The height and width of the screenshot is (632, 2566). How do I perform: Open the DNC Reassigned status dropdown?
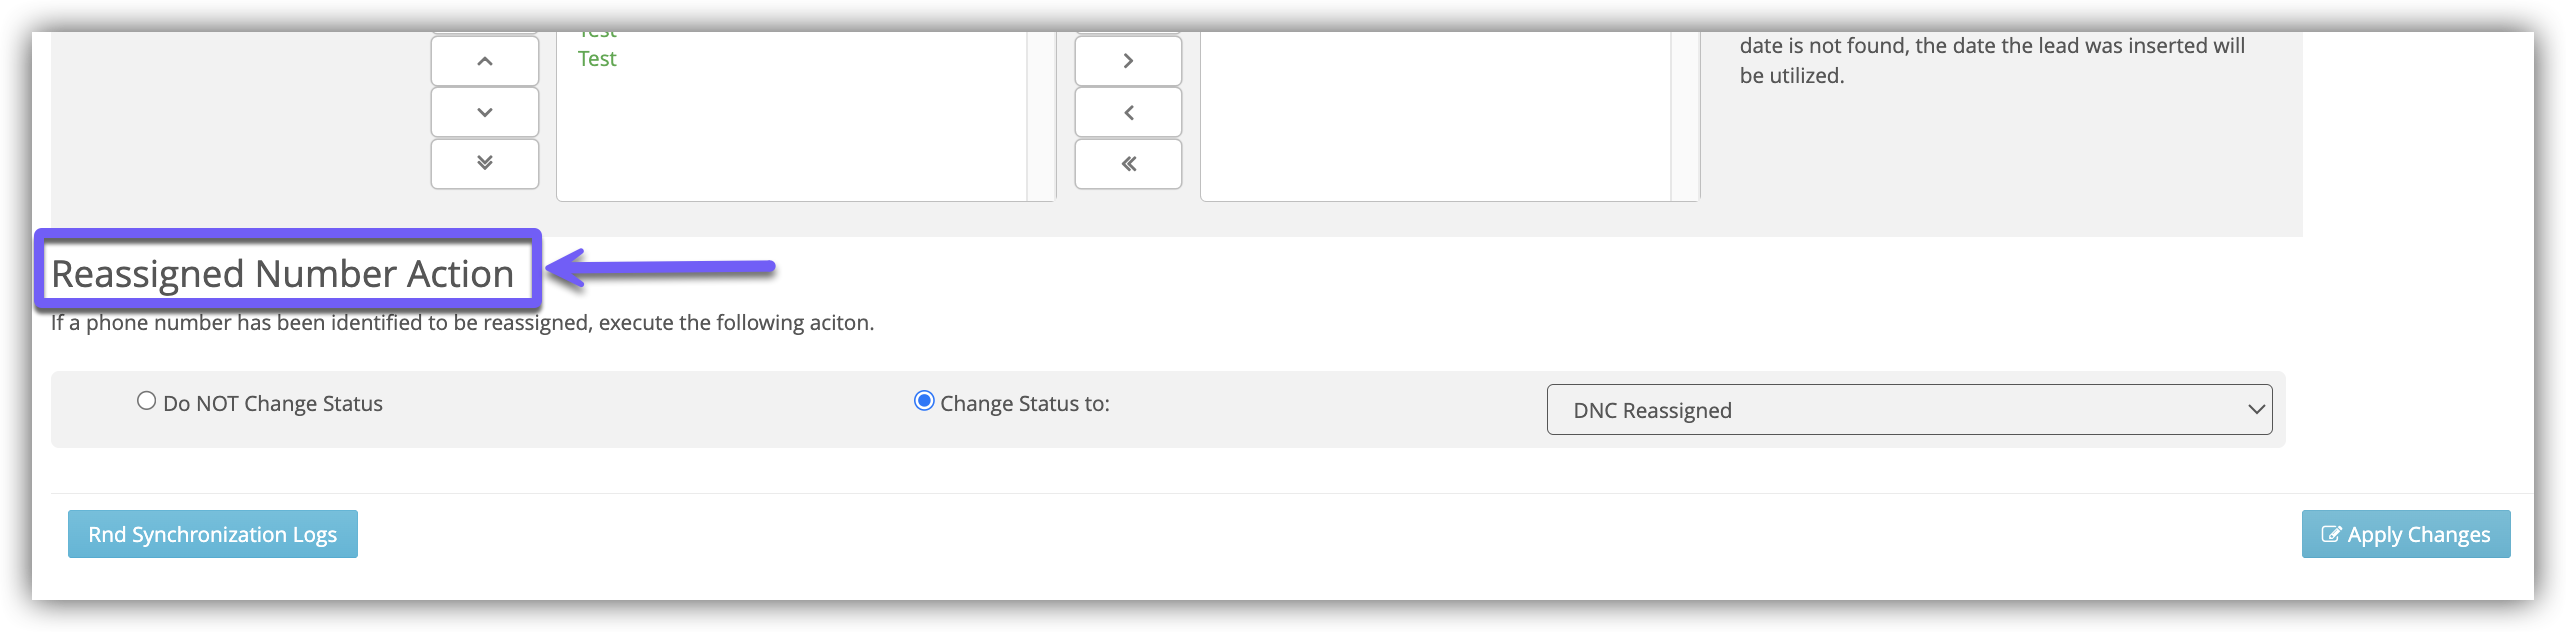1909,410
